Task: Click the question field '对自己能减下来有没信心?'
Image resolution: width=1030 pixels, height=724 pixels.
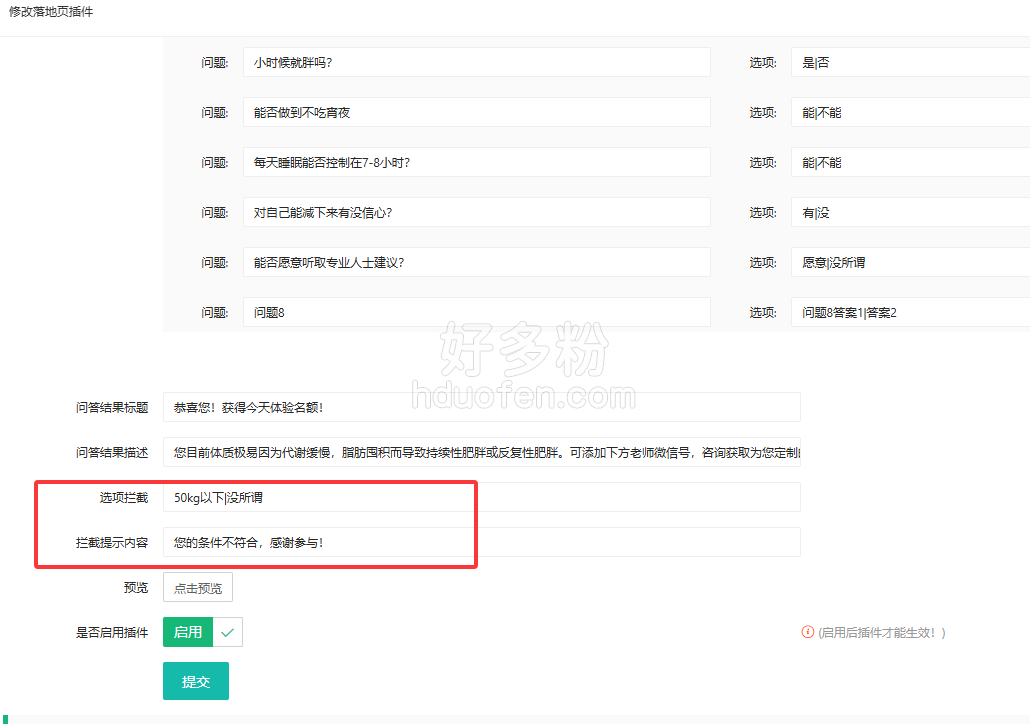Action: (x=476, y=212)
